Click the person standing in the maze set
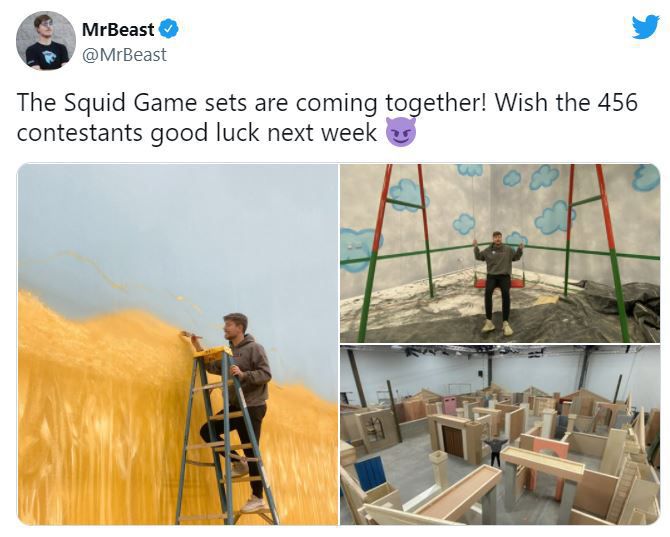The image size is (670, 537). click(495, 451)
